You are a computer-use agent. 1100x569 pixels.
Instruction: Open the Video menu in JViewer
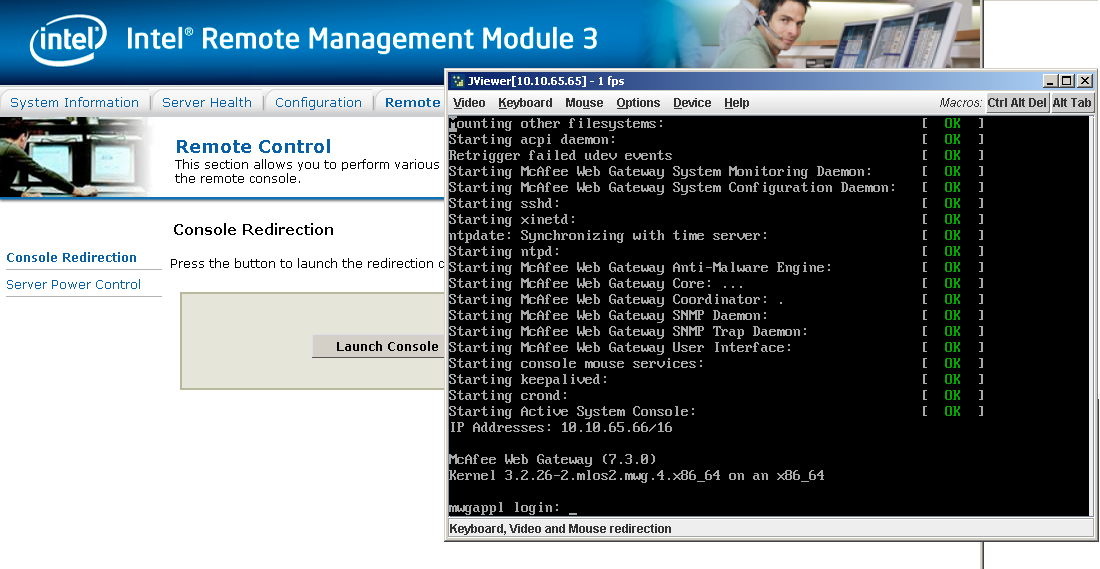[469, 103]
